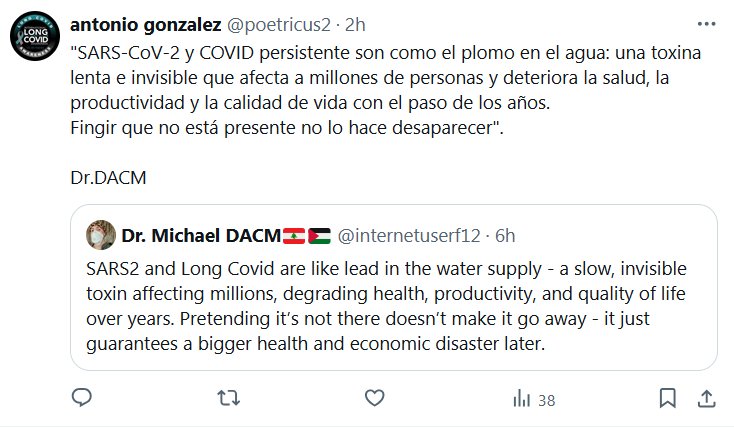The image size is (734, 428).
Task: View analytics showing 38 views
Action: click(533, 398)
